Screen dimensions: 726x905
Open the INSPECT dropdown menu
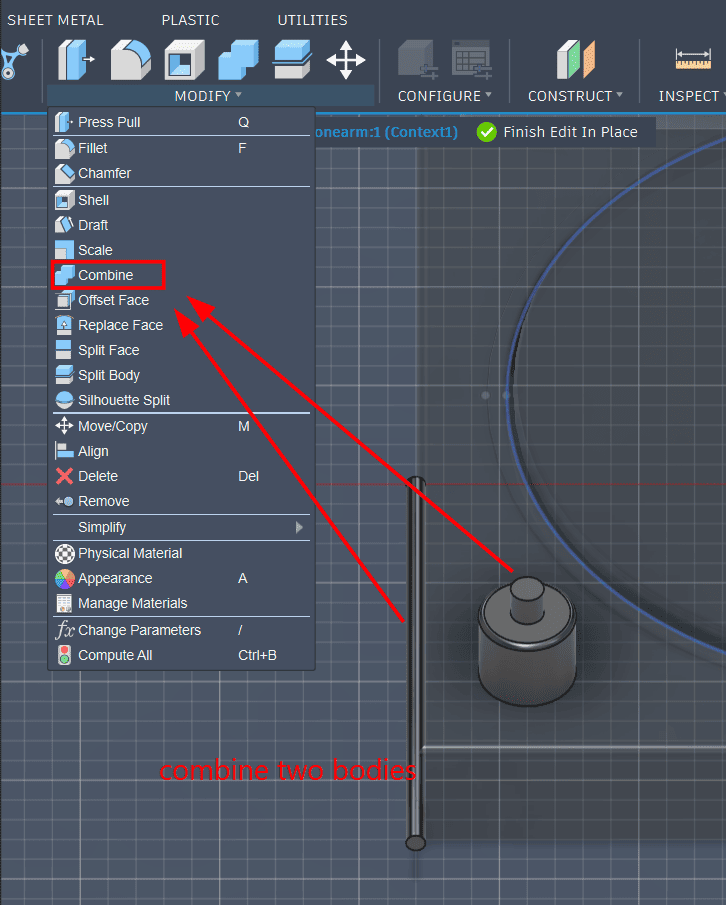tap(691, 96)
